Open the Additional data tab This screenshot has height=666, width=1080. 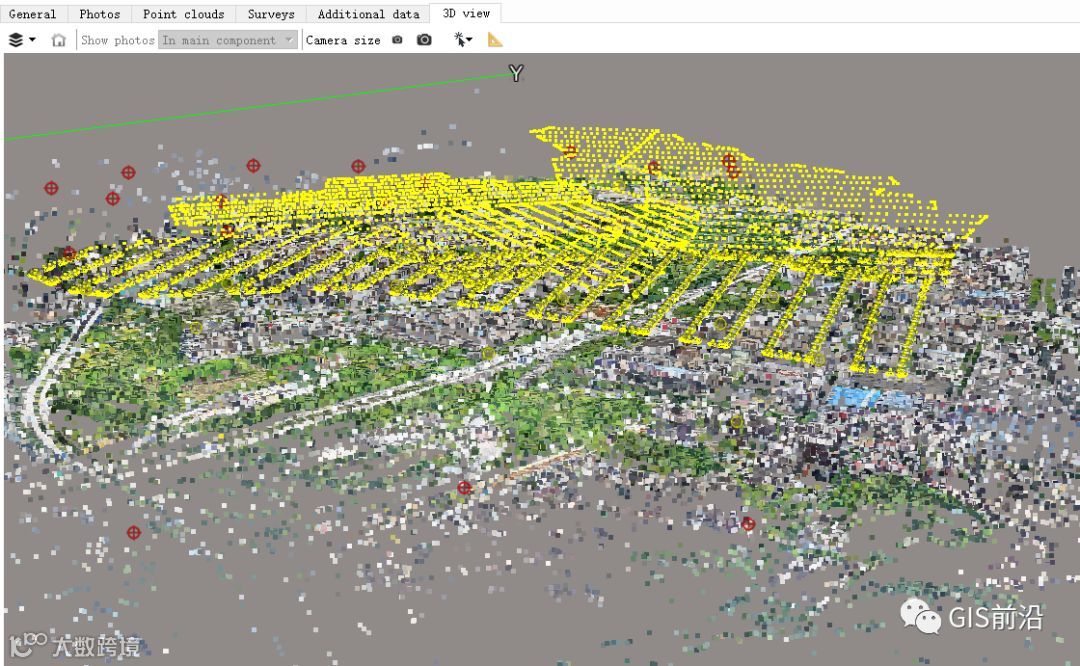coord(368,14)
